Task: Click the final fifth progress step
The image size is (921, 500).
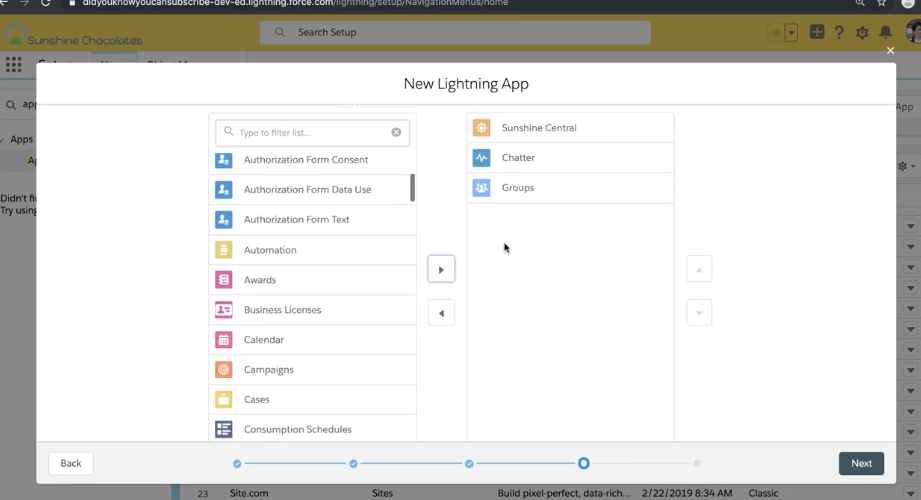Action: (x=697, y=464)
